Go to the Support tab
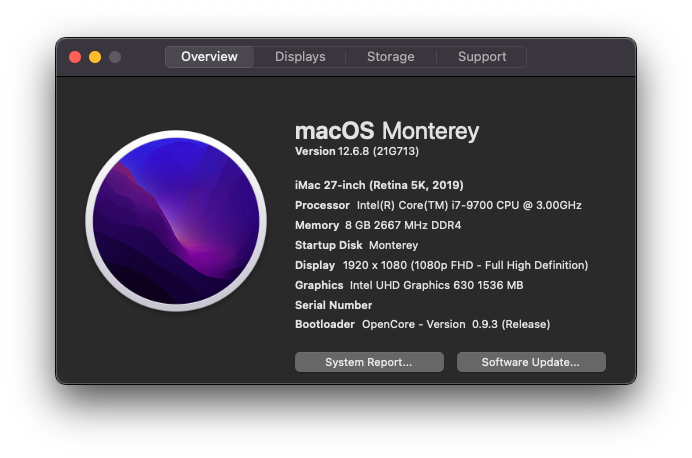692x458 pixels. point(482,56)
